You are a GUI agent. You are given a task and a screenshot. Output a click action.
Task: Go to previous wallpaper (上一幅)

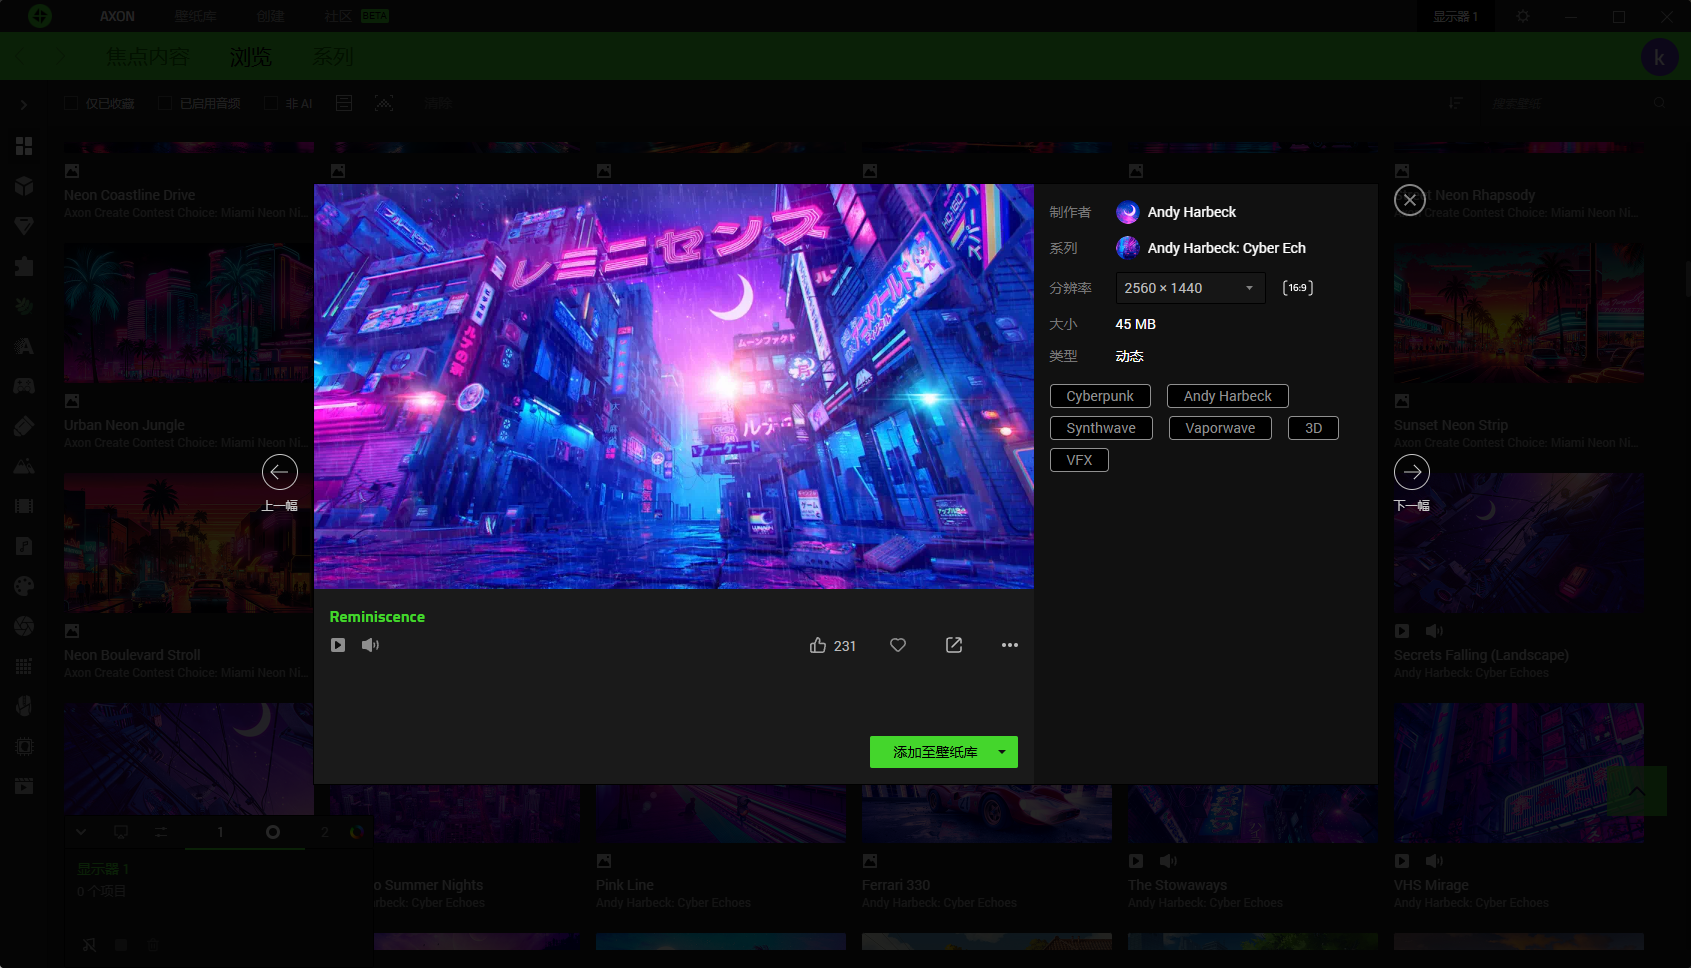(280, 472)
